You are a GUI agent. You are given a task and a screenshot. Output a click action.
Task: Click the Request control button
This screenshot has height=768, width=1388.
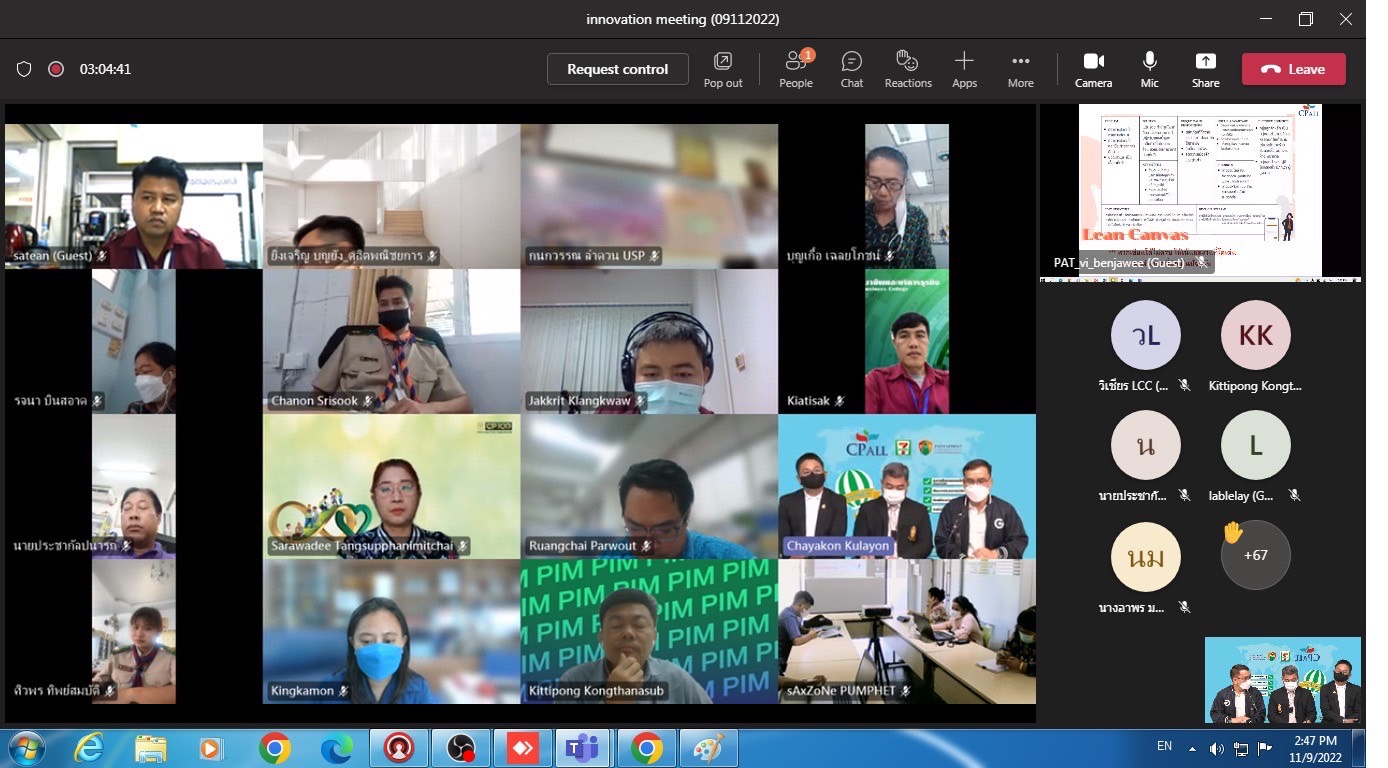[x=617, y=69]
